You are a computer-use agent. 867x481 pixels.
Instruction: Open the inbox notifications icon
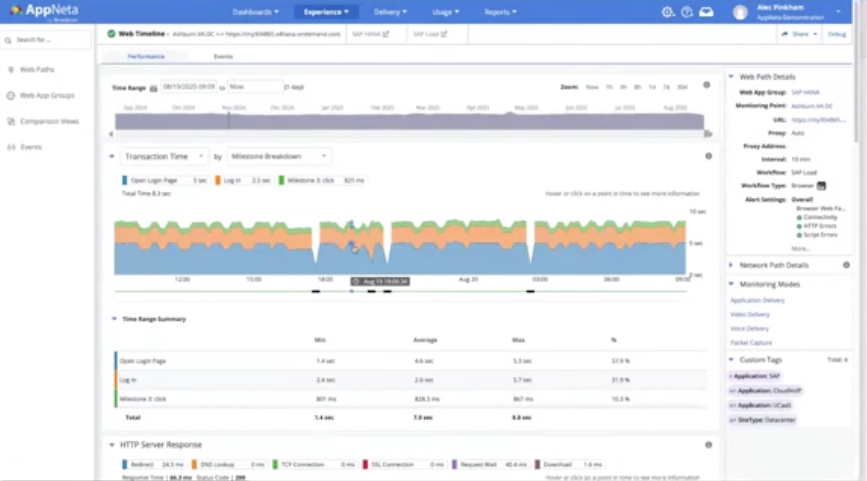(706, 12)
